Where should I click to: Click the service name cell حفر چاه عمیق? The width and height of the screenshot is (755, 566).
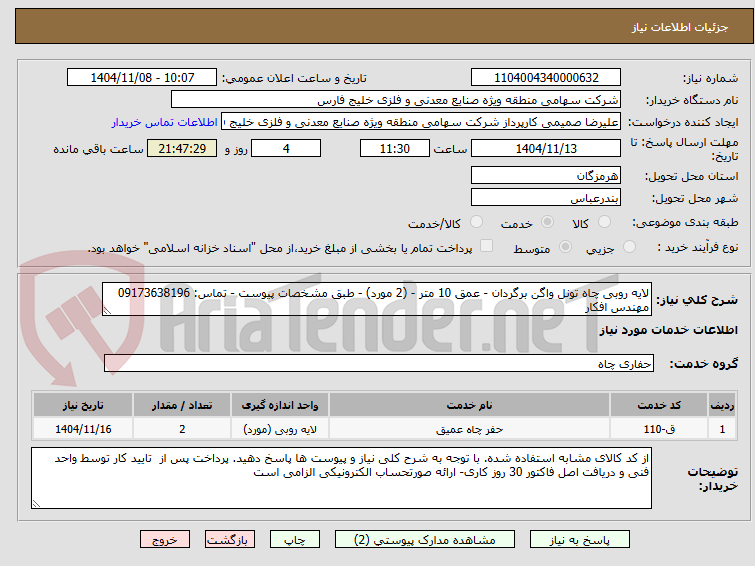tap(469, 429)
